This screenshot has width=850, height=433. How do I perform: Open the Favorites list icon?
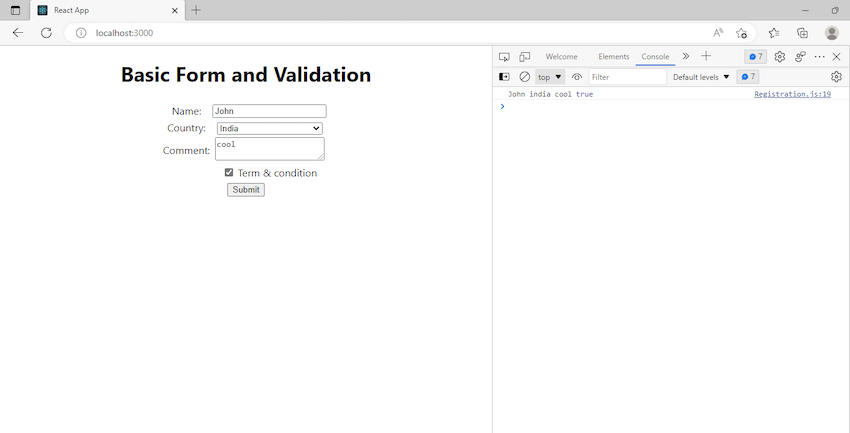[x=774, y=33]
